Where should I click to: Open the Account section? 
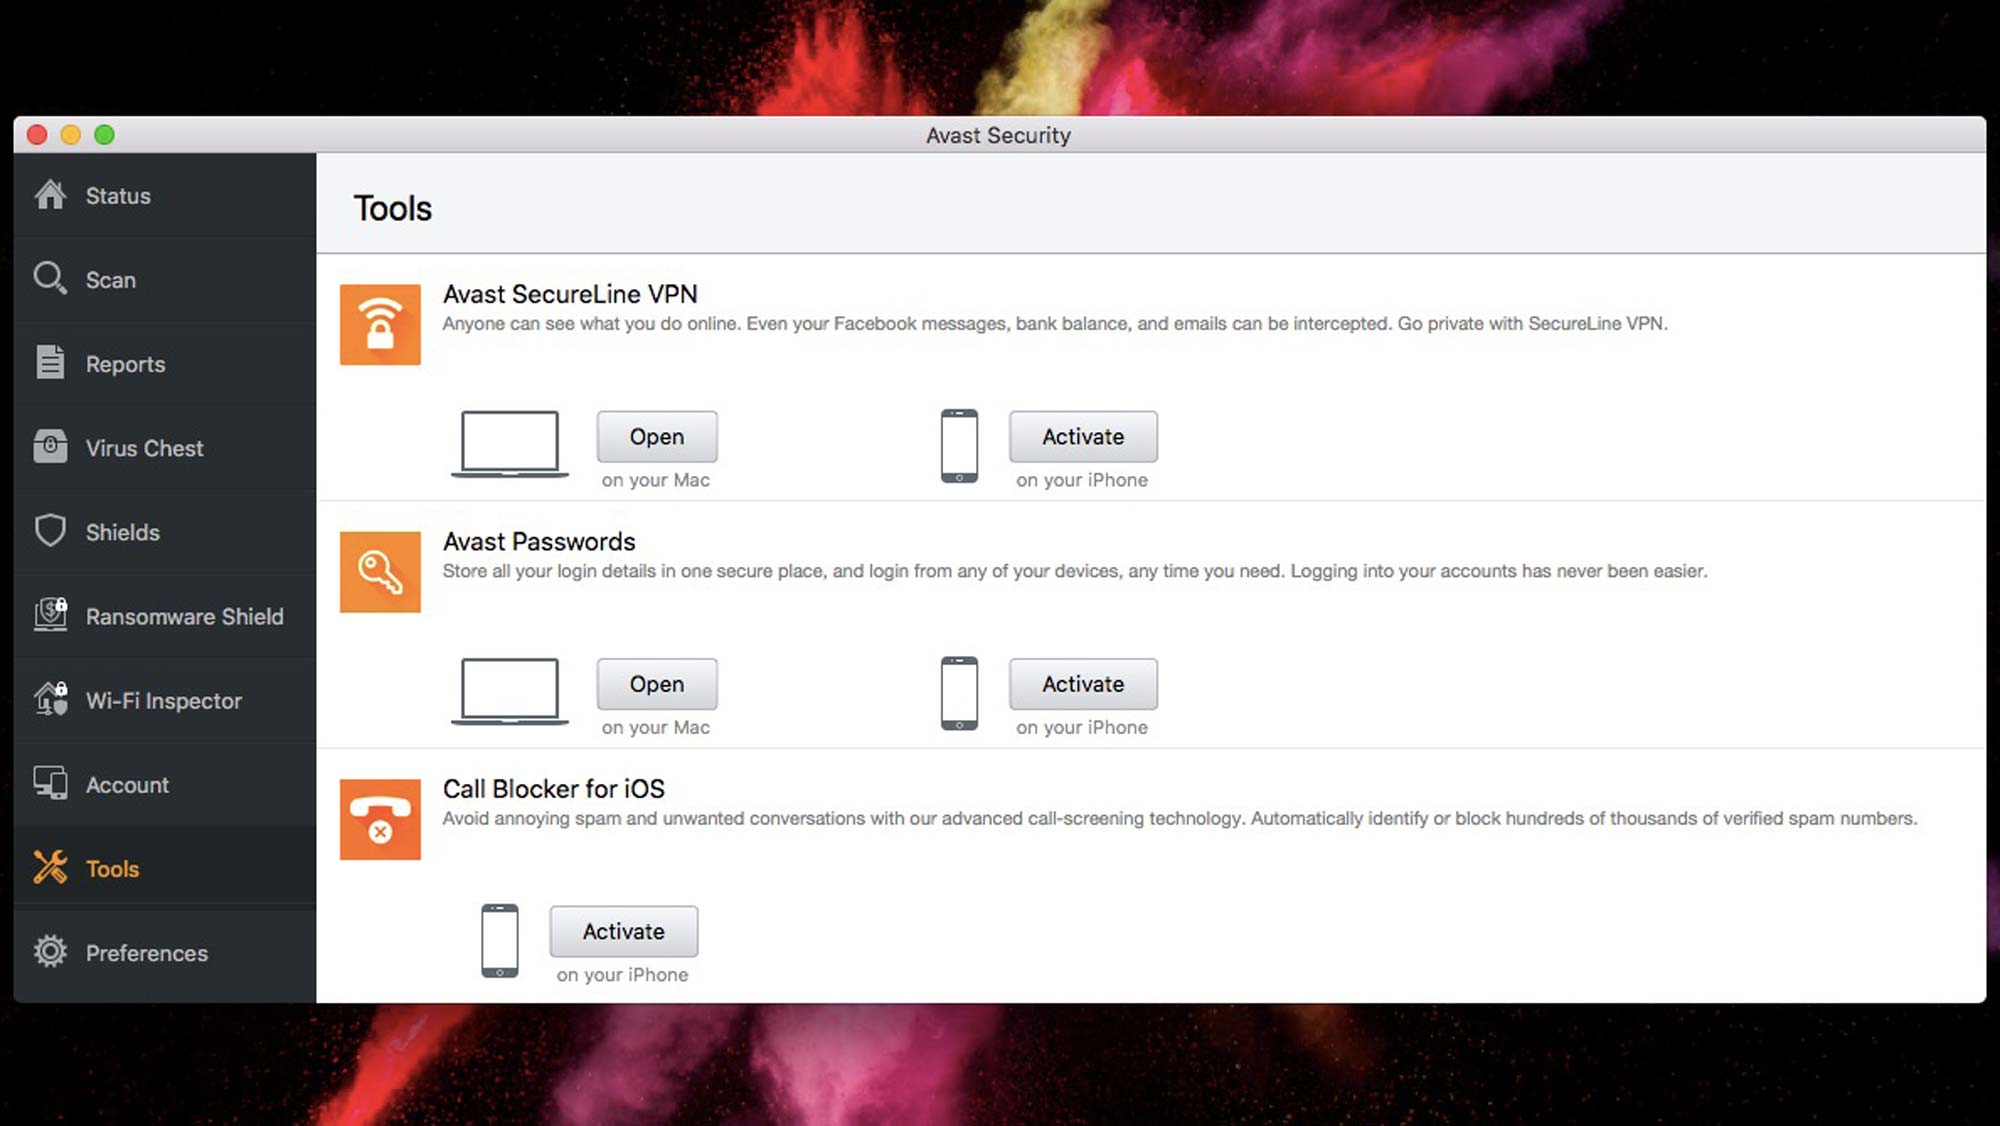165,784
